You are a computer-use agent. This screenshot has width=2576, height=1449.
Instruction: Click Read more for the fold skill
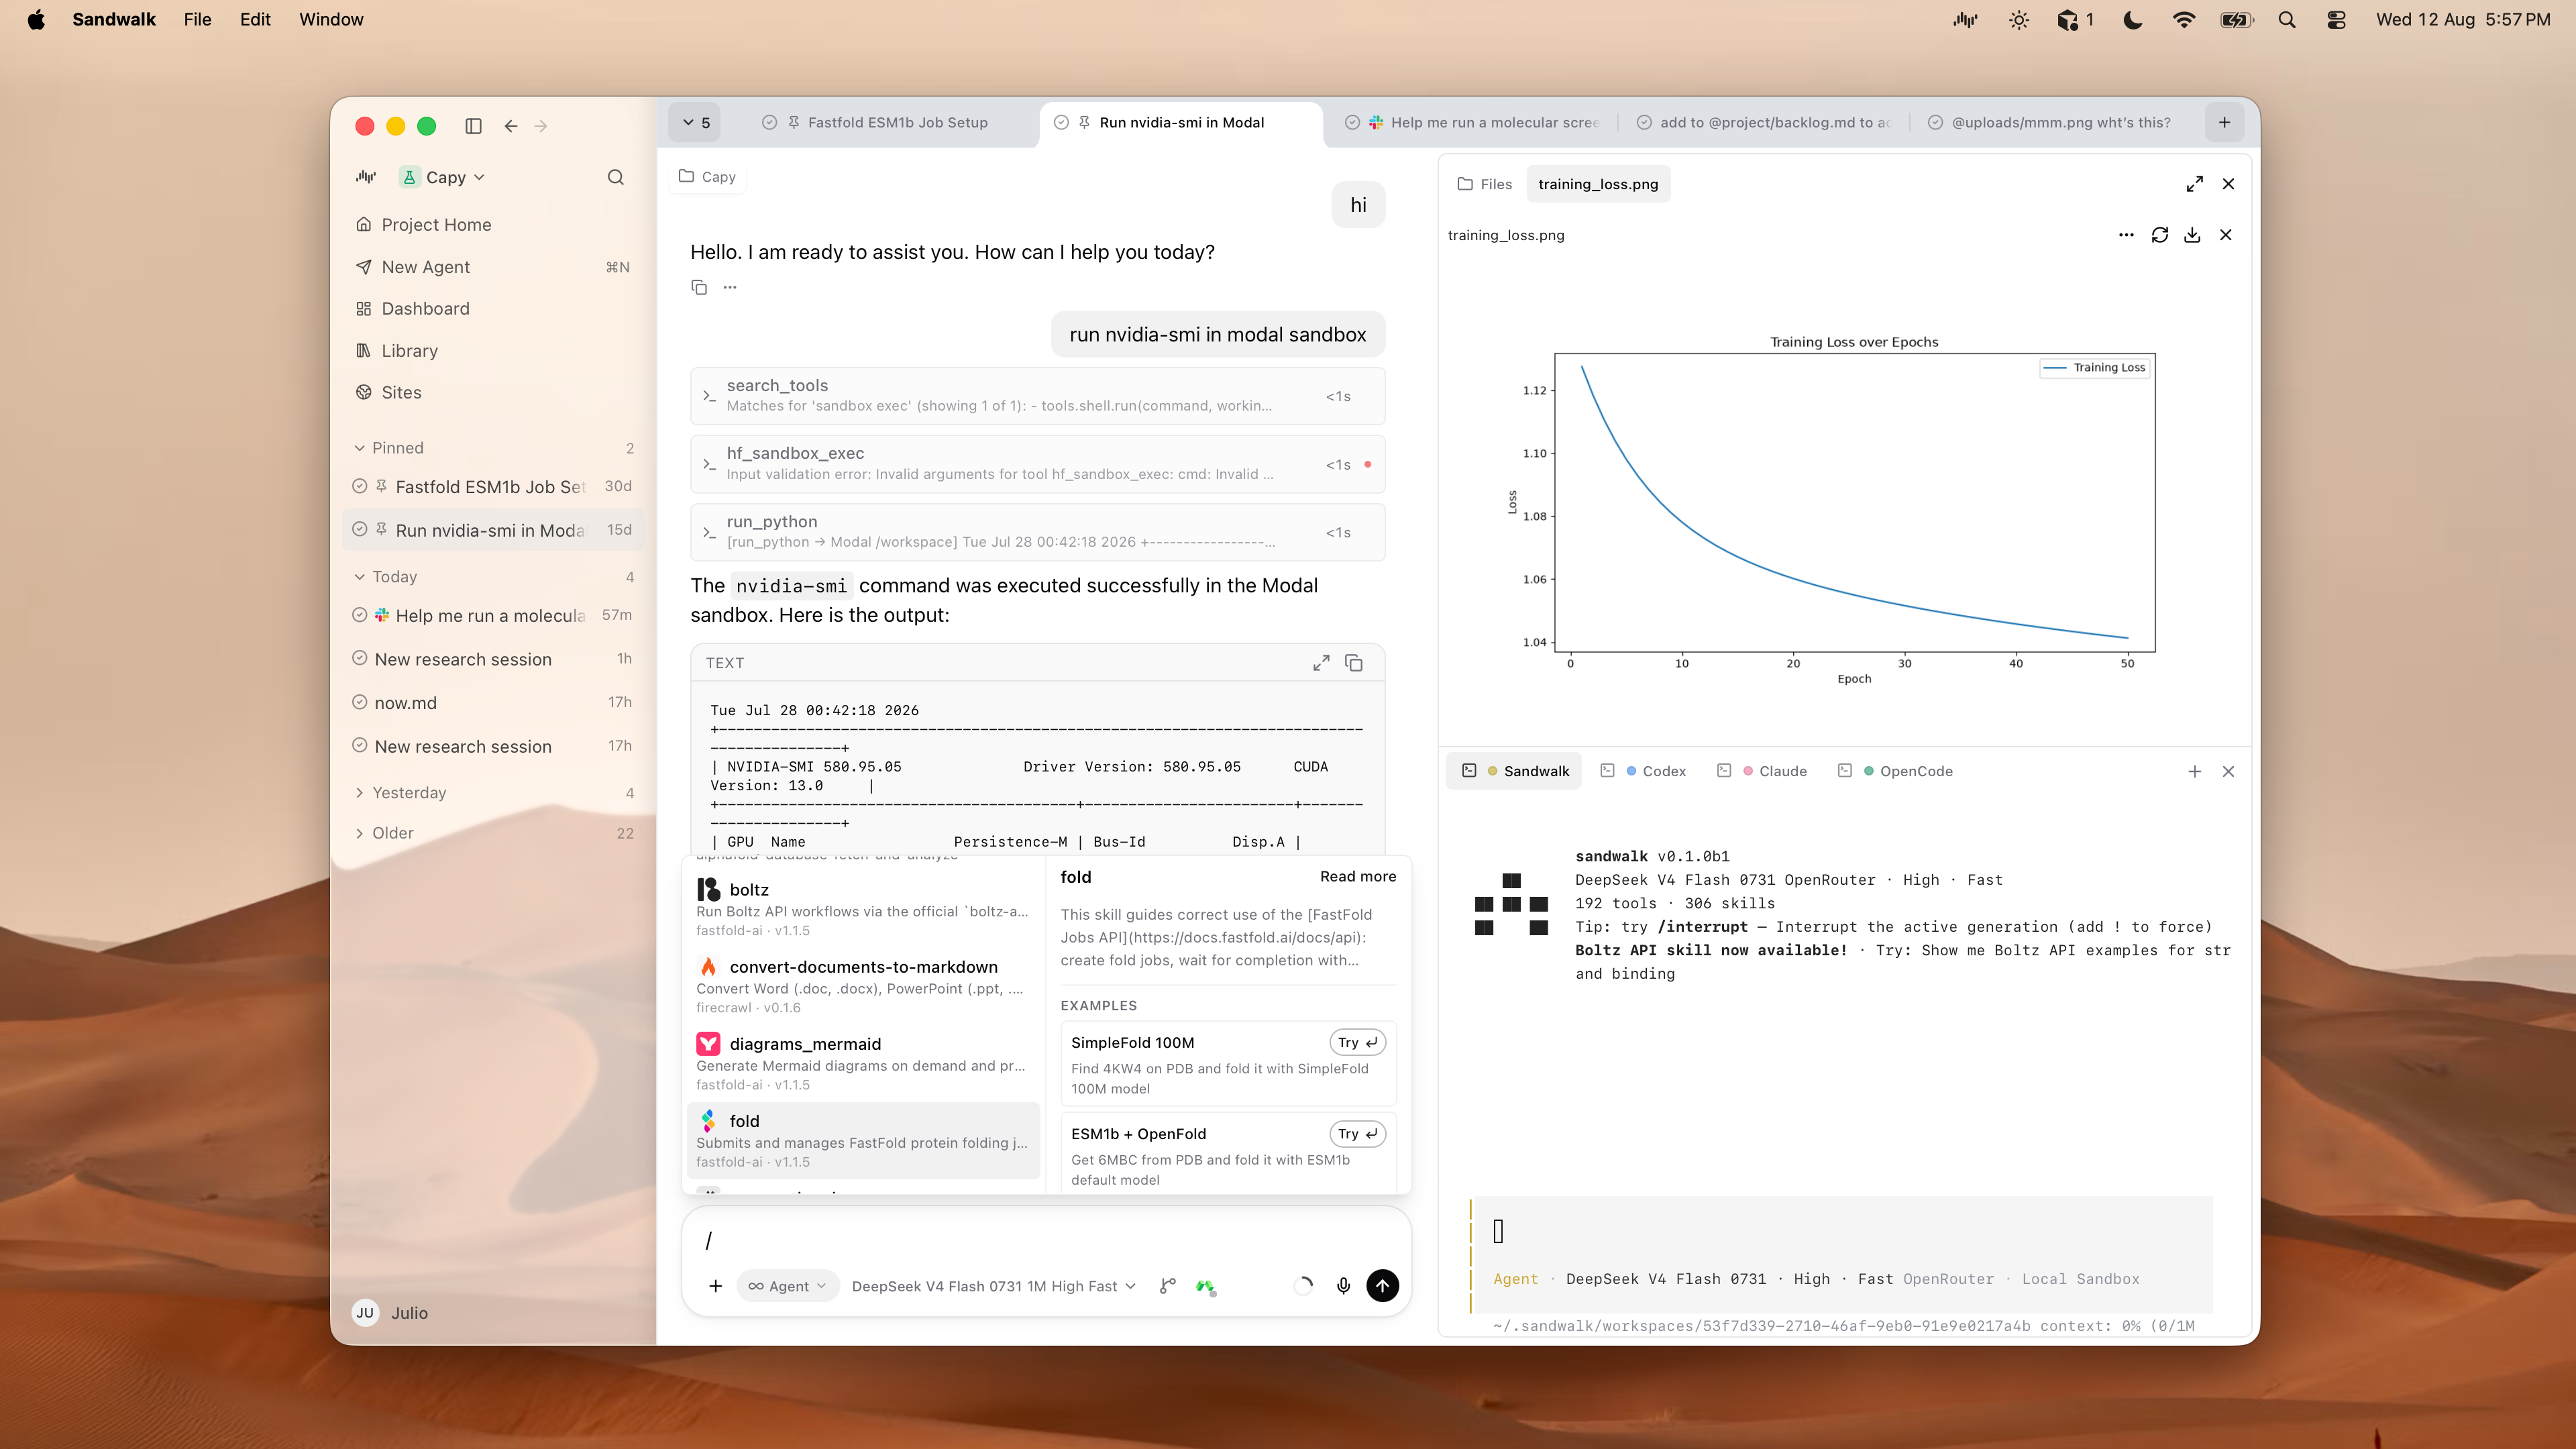point(1357,876)
